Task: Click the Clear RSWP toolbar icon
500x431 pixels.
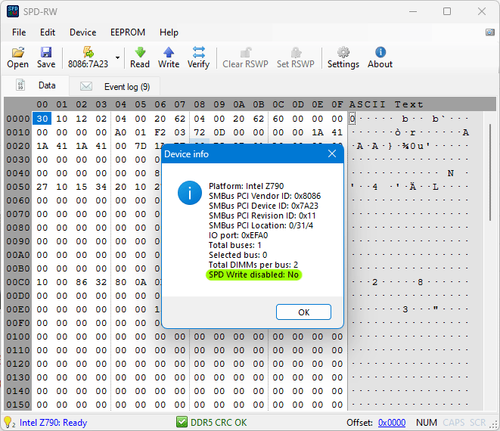Action: [x=246, y=52]
